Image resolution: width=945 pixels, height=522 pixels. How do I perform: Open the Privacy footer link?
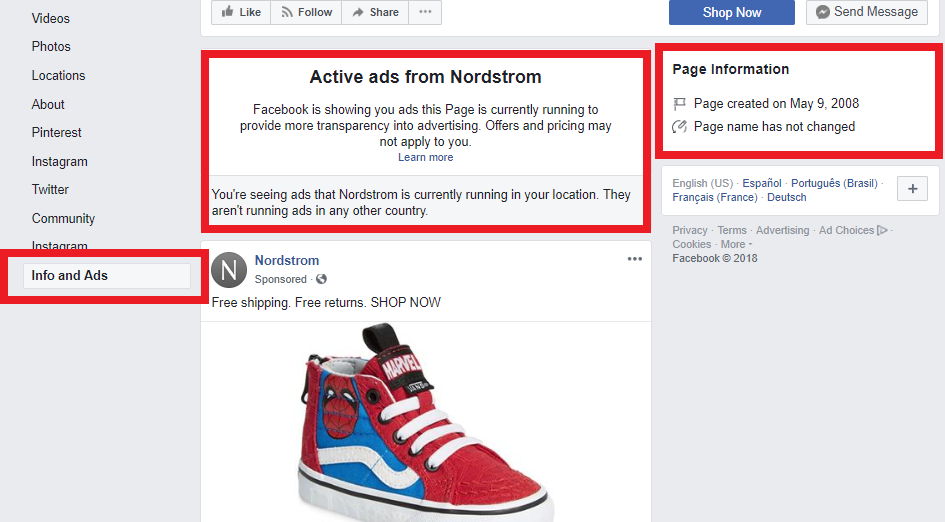(690, 230)
